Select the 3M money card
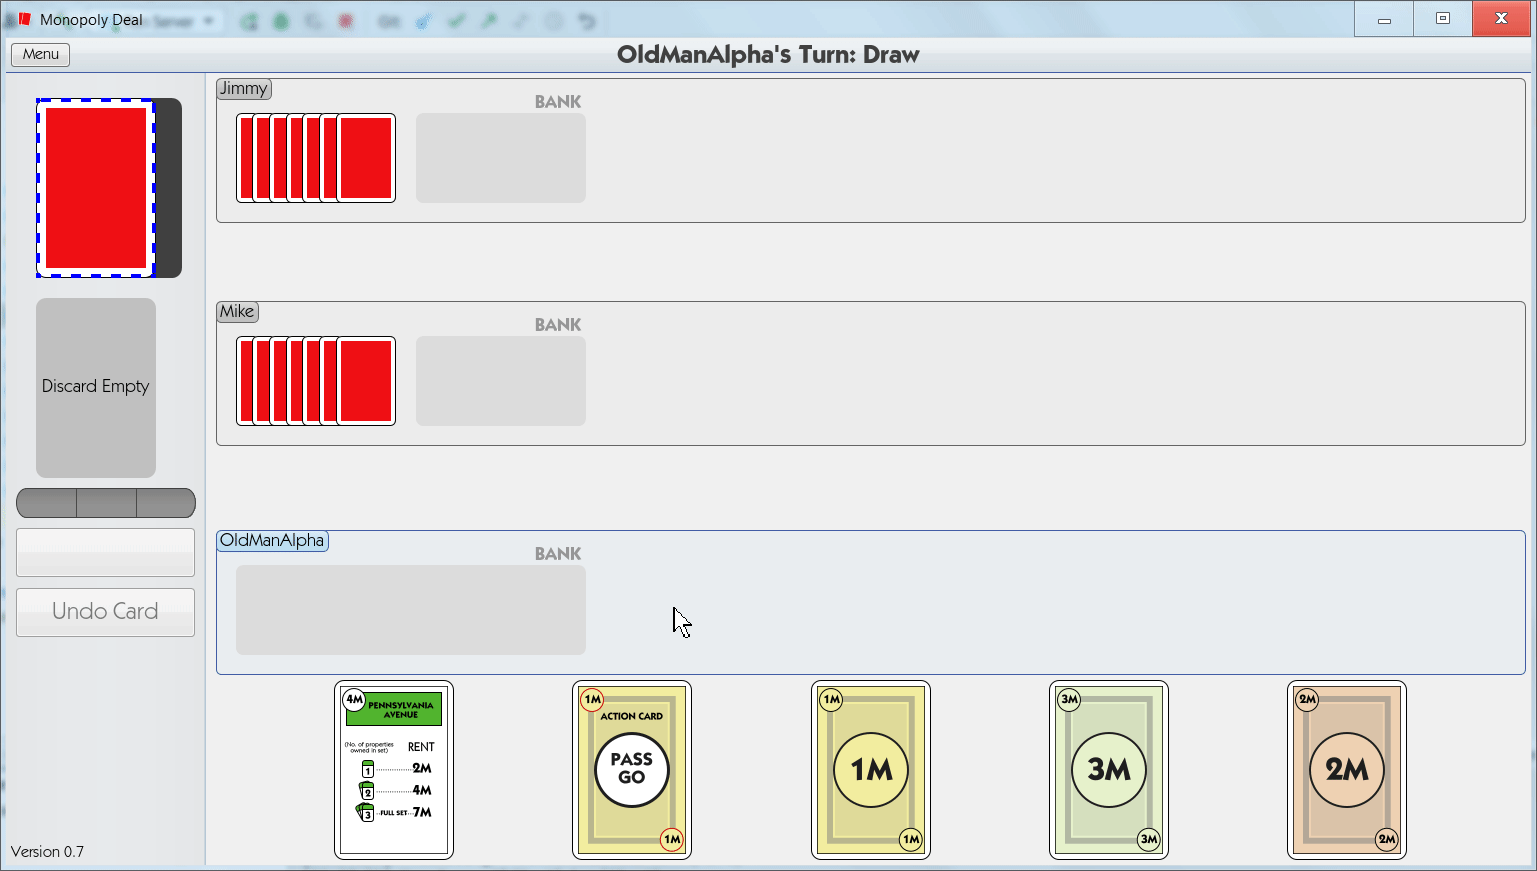Image resolution: width=1537 pixels, height=871 pixels. pos(1109,770)
